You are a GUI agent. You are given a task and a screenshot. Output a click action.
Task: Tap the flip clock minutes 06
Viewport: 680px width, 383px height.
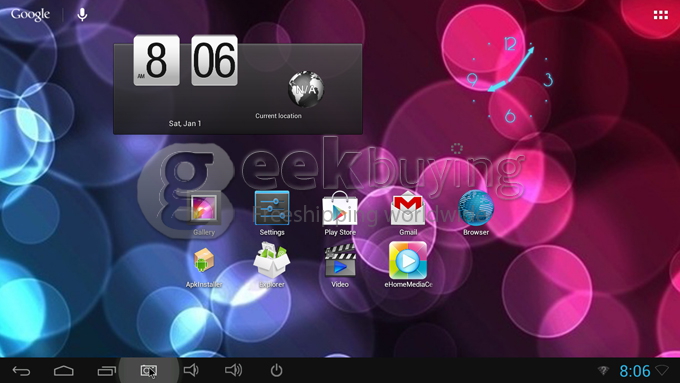click(x=215, y=60)
